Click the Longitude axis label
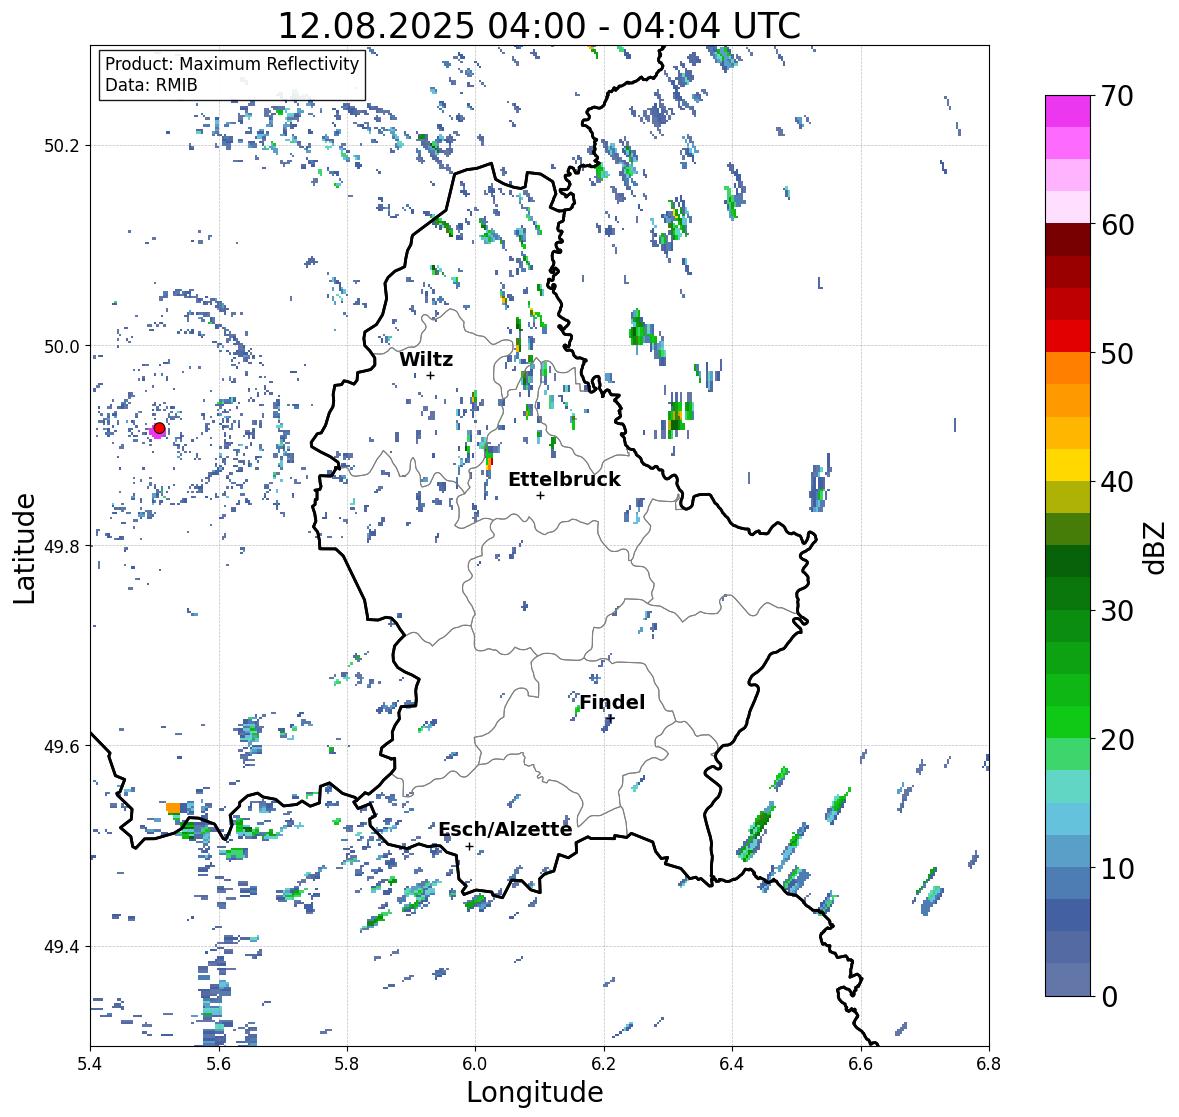The height and width of the screenshot is (1117, 1179). pyautogui.click(x=535, y=1091)
